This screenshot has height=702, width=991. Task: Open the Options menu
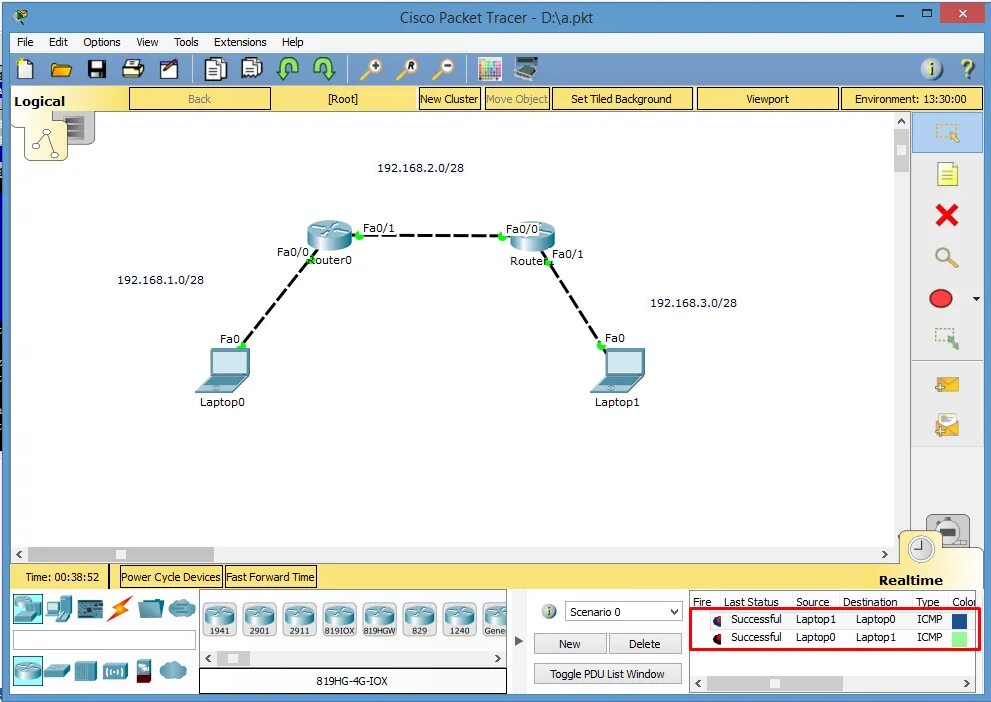point(102,42)
